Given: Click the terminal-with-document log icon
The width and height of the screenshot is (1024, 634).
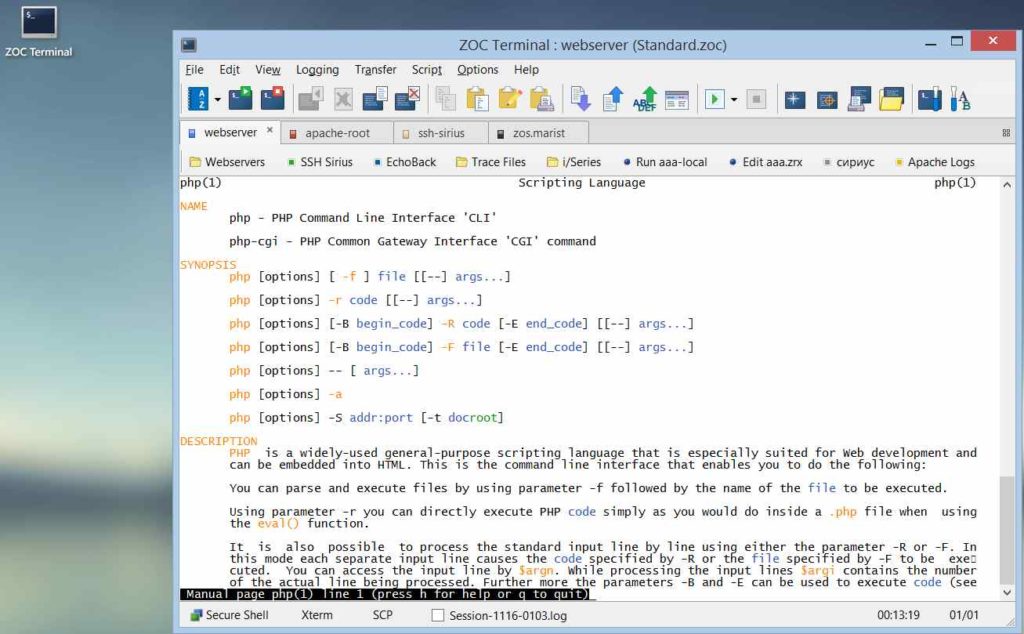Looking at the screenshot, I should click(375, 99).
